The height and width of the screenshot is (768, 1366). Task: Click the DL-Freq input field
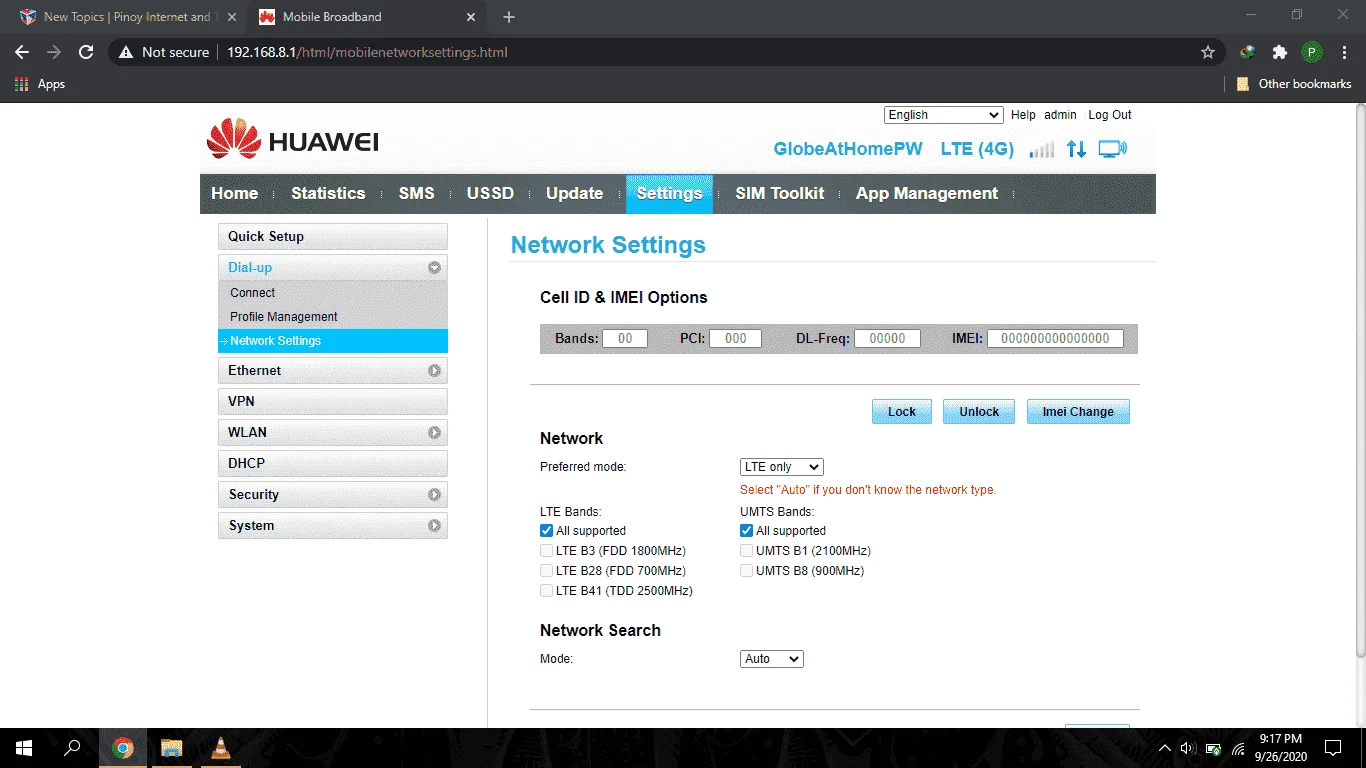887,338
